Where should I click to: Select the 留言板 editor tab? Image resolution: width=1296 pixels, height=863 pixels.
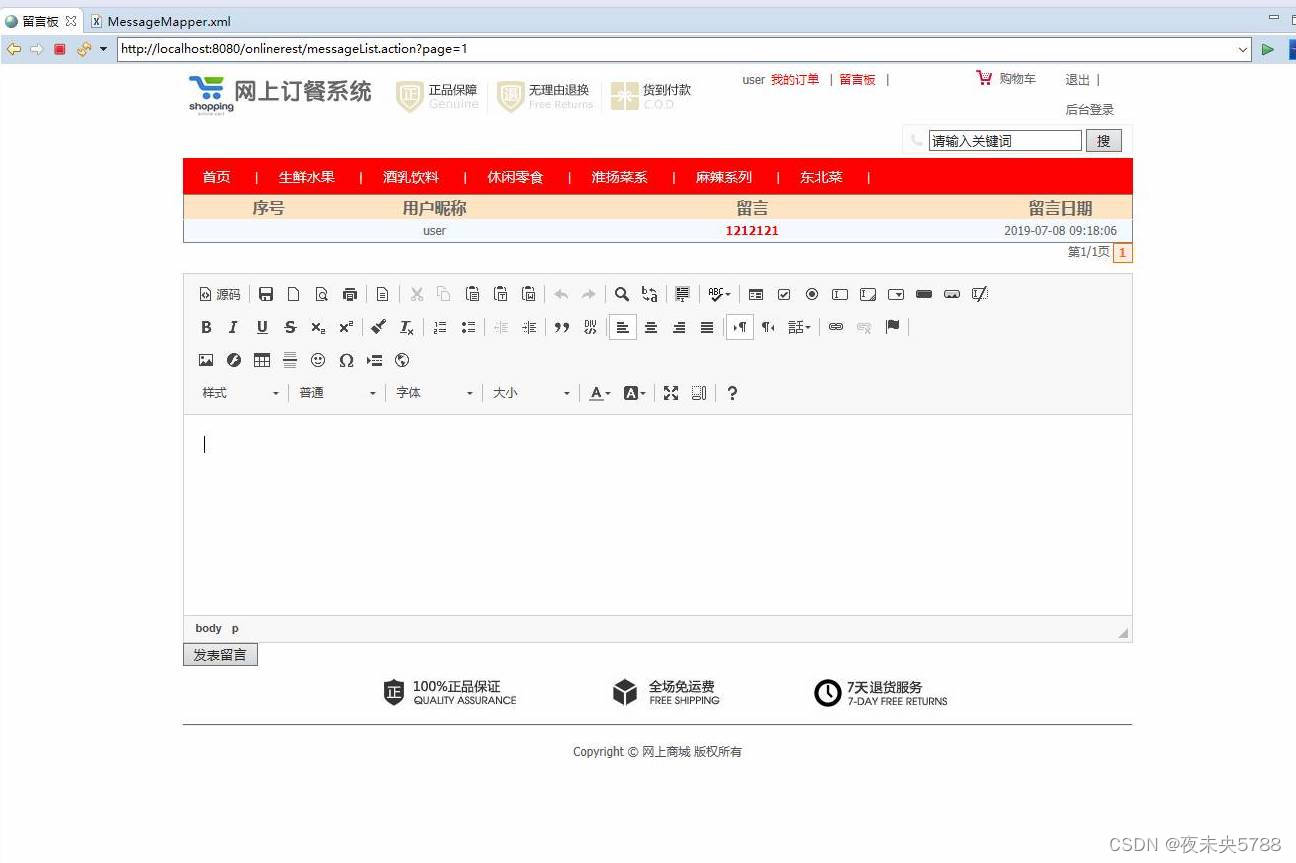click(40, 21)
